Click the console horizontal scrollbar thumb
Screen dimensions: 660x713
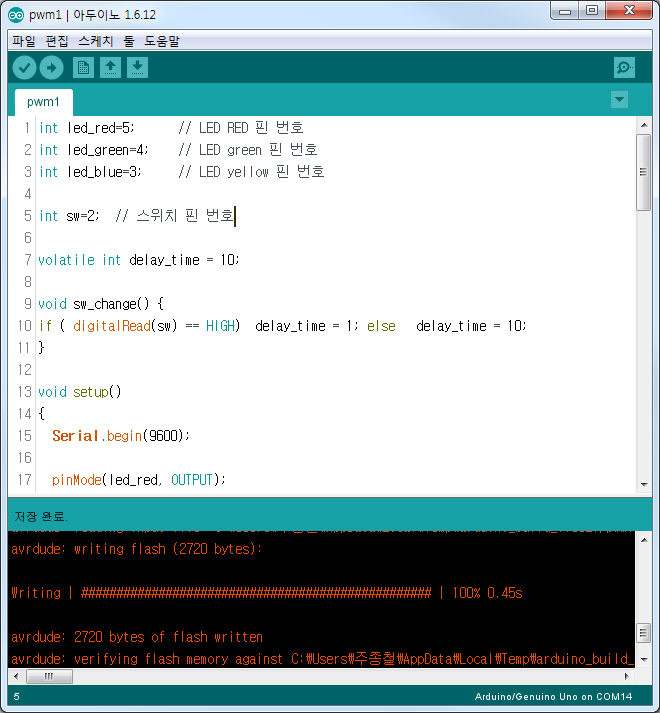click(49, 676)
